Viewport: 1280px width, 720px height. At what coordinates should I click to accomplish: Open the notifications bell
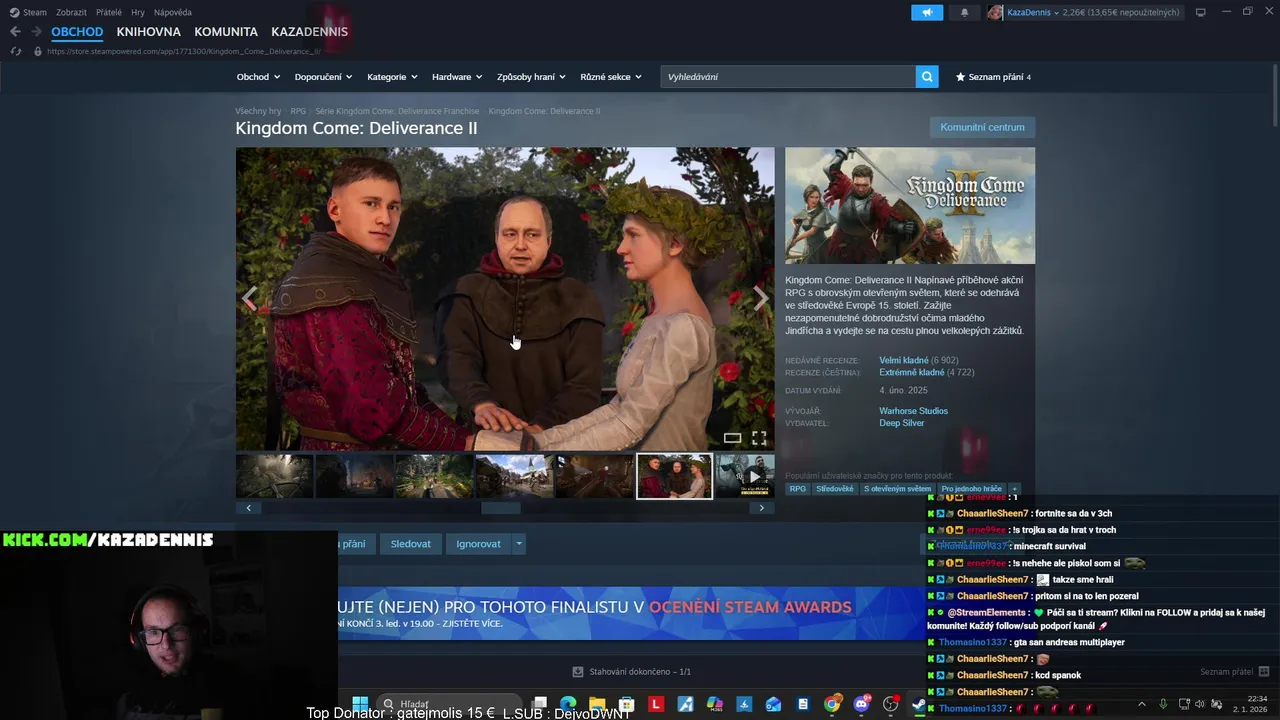click(964, 12)
